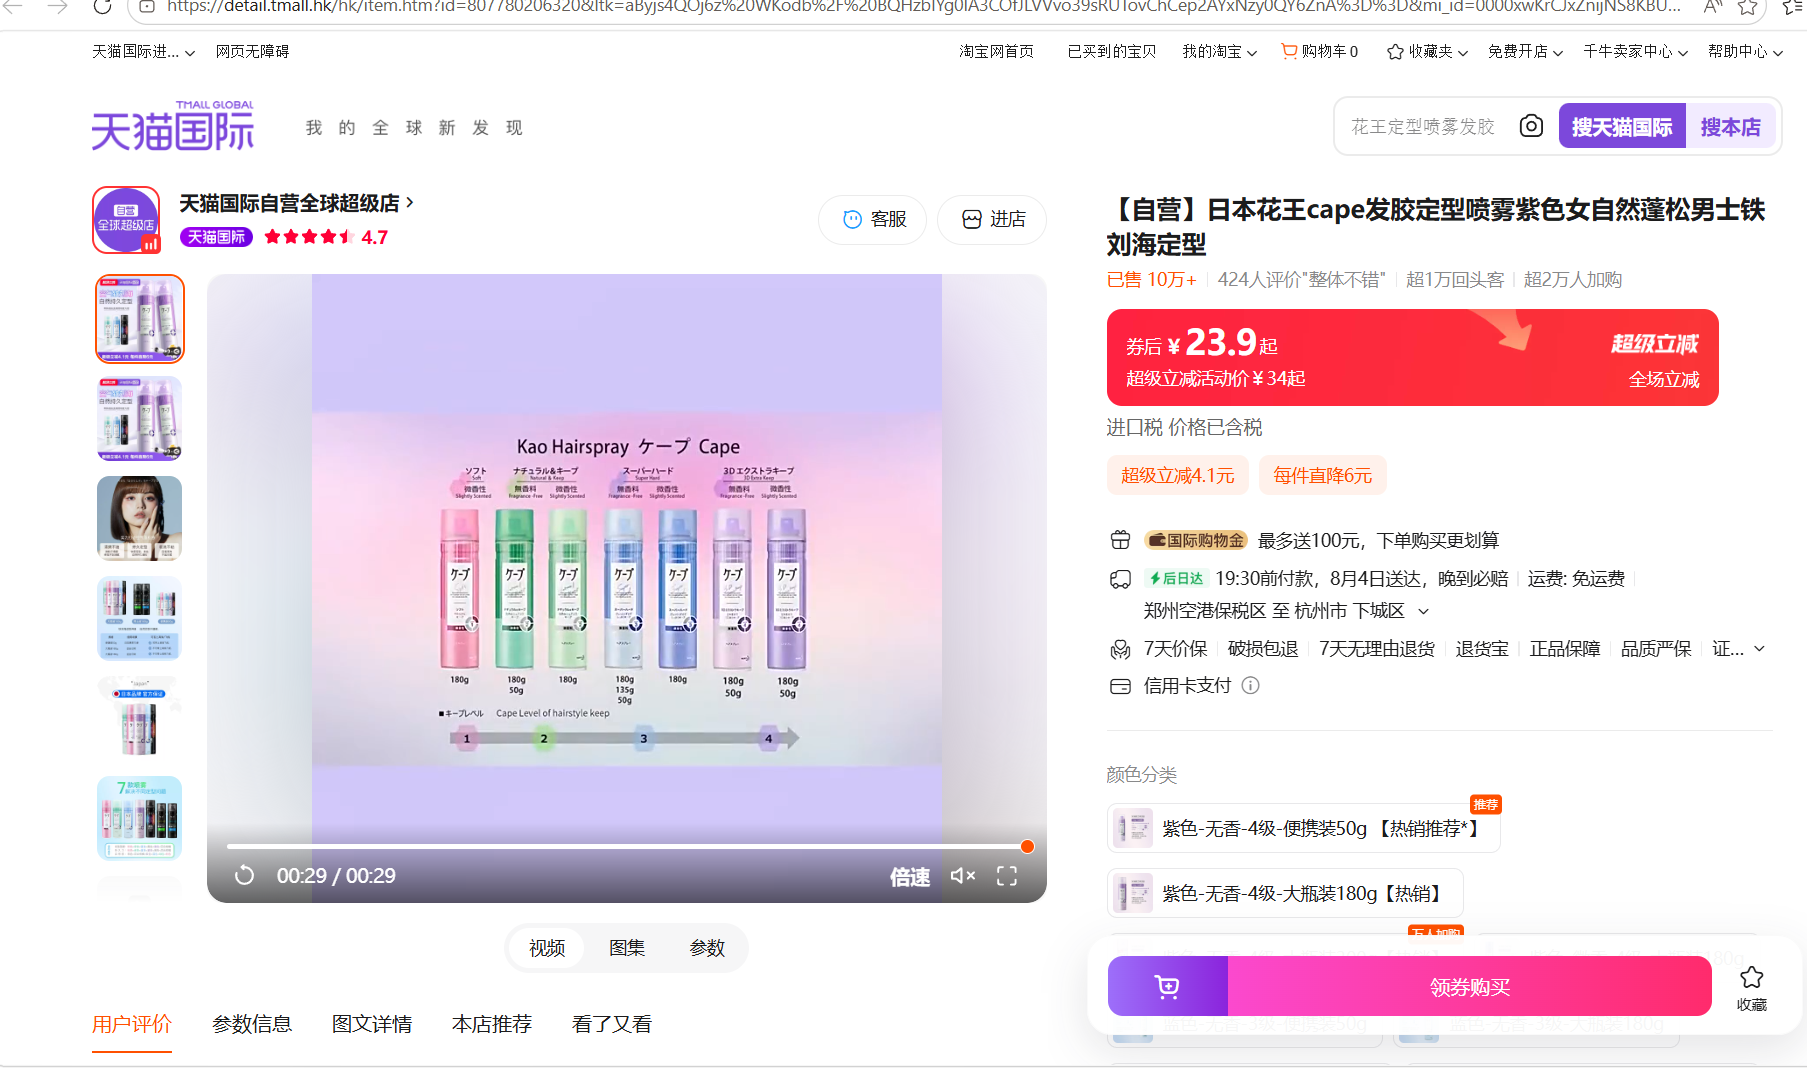Open the 本店推荐 tab
Image resolution: width=1807 pixels, height=1068 pixels.
492,1024
